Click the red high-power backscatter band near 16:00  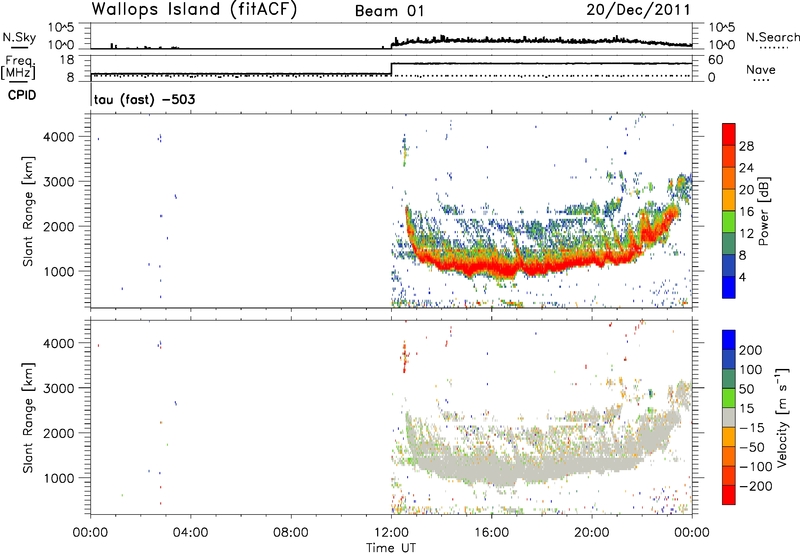492,267
